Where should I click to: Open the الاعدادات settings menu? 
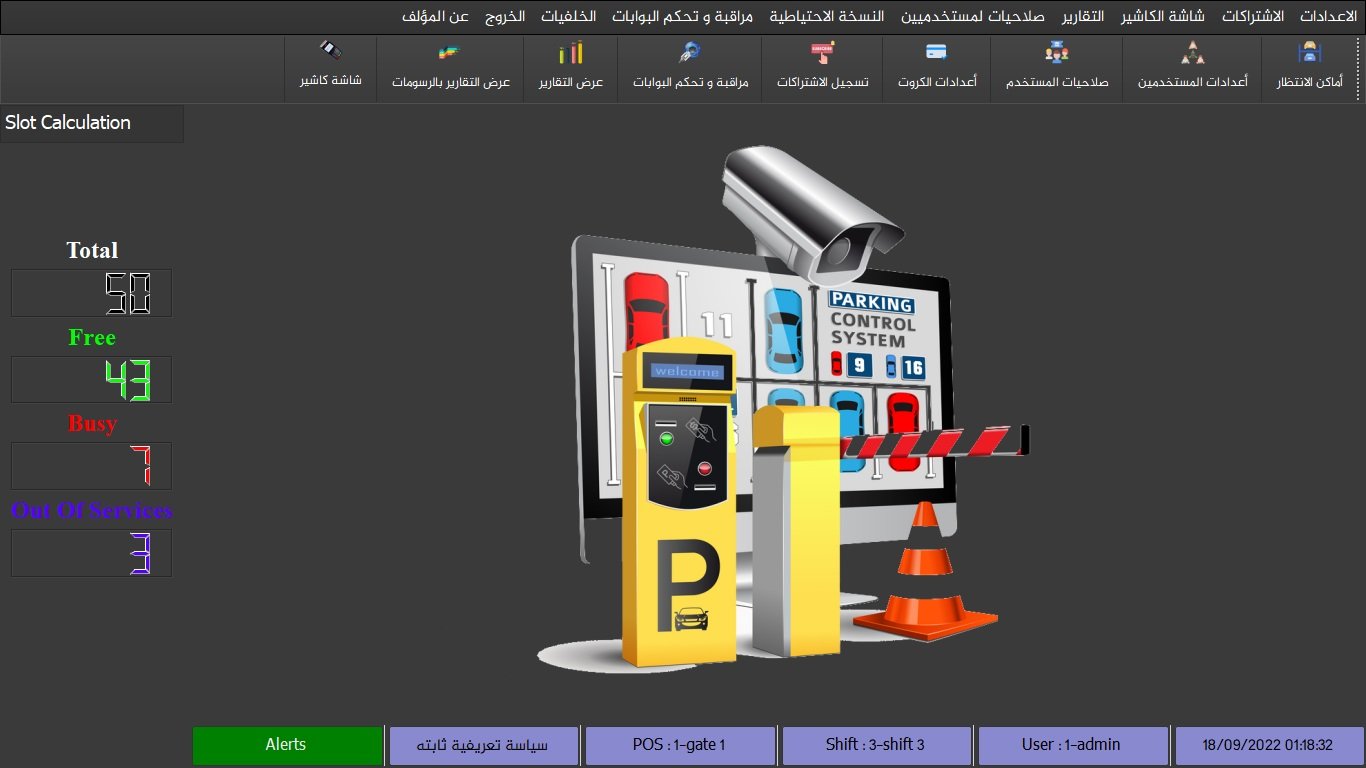(x=1327, y=17)
